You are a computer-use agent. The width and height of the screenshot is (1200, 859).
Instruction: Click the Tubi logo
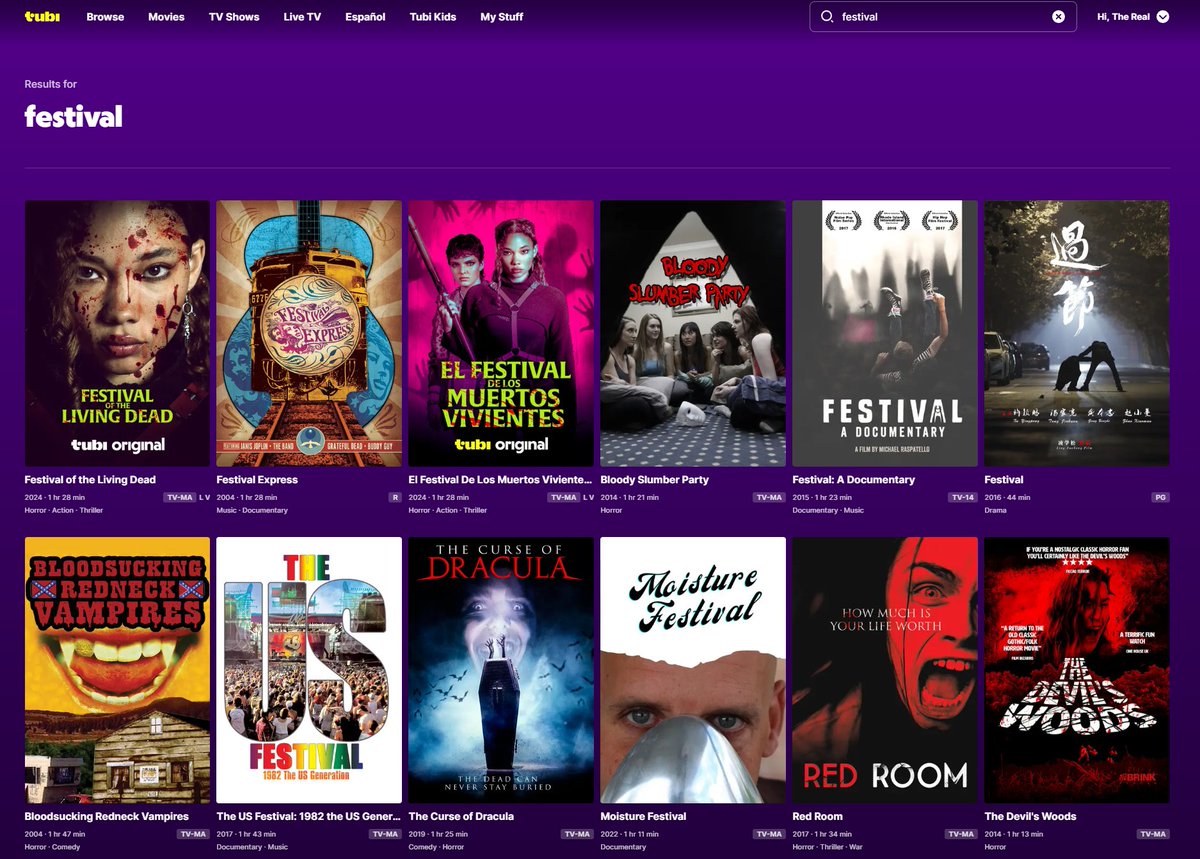click(42, 16)
